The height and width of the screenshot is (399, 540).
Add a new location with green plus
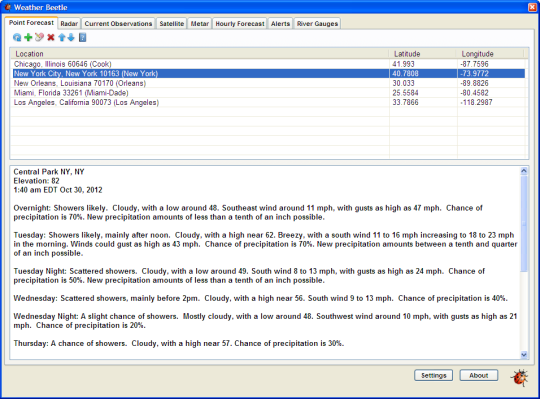(x=28, y=37)
